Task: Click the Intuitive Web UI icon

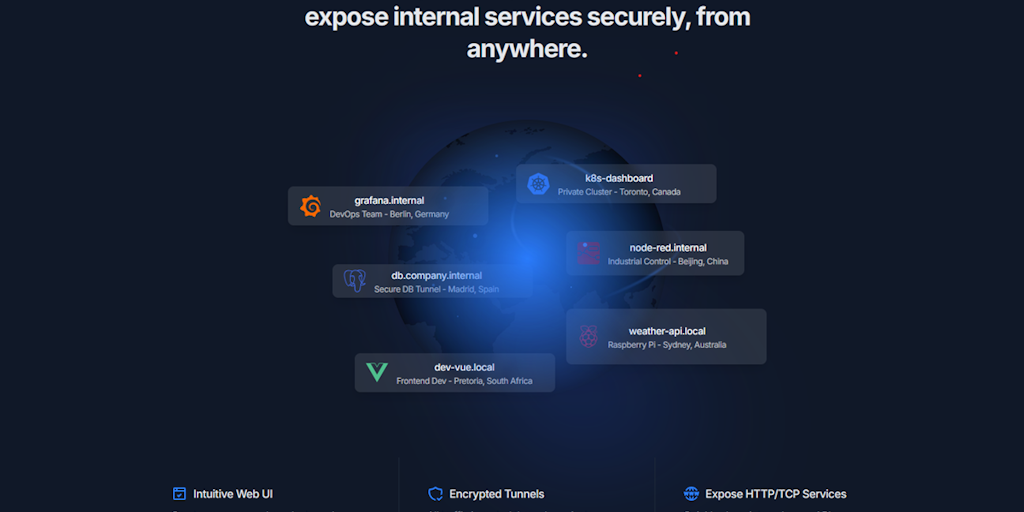Action: point(179,494)
